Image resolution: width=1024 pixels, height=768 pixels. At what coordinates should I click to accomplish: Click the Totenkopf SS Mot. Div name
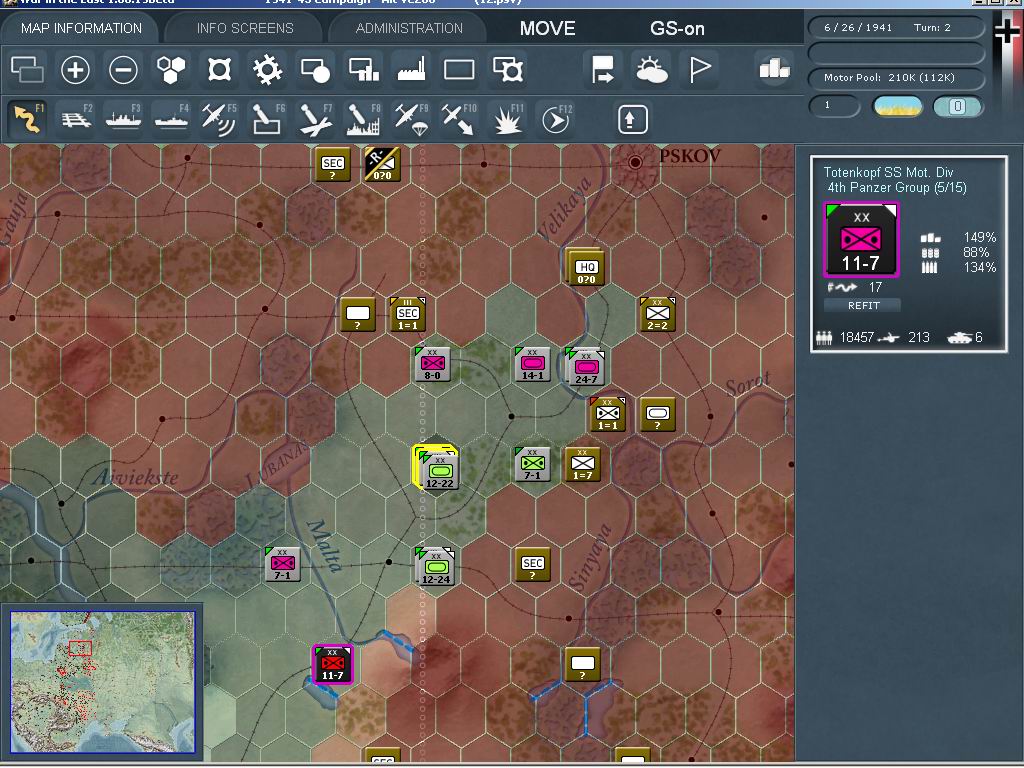888,172
